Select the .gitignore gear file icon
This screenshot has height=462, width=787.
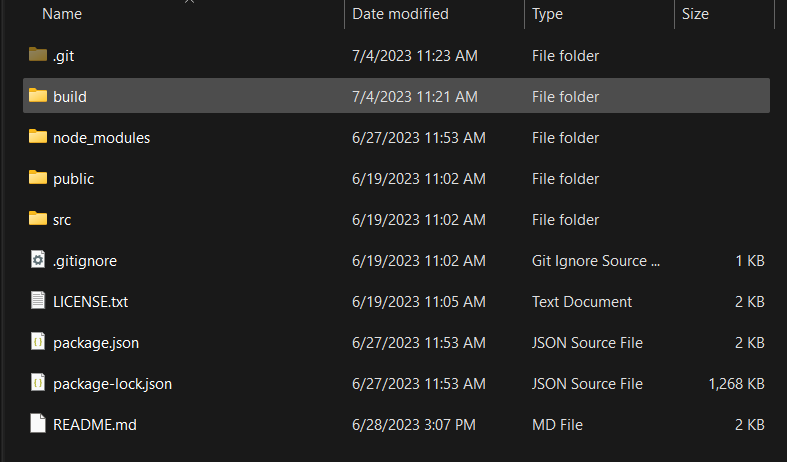pyautogui.click(x=38, y=260)
